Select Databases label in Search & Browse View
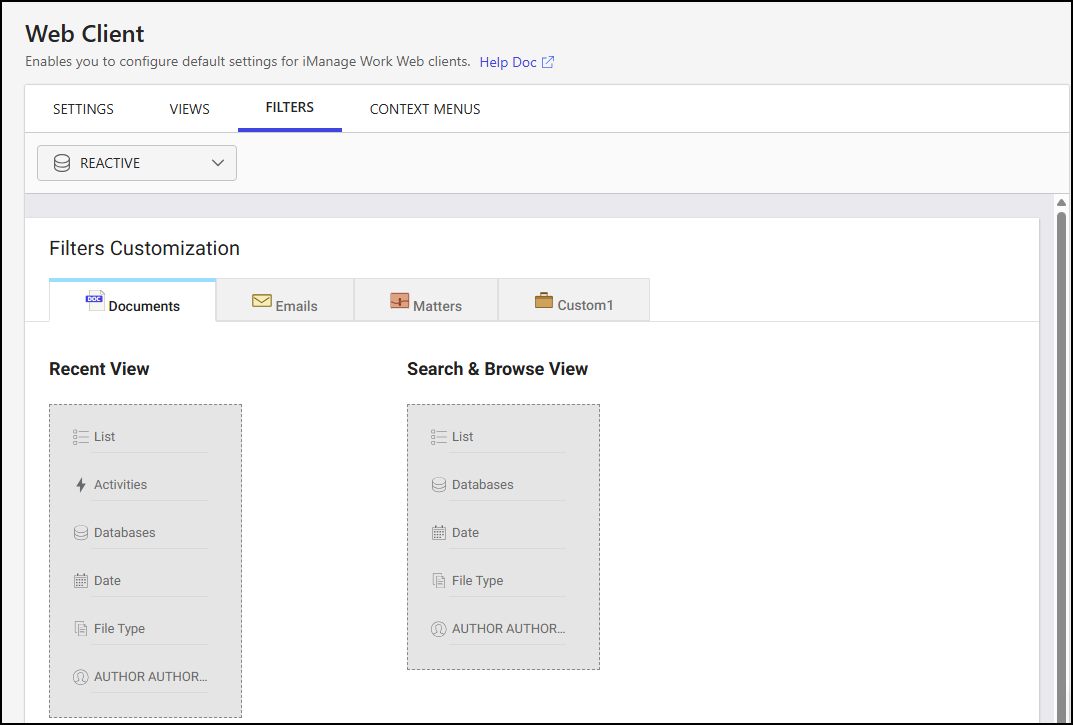Image resolution: width=1073 pixels, height=725 pixels. [482, 485]
